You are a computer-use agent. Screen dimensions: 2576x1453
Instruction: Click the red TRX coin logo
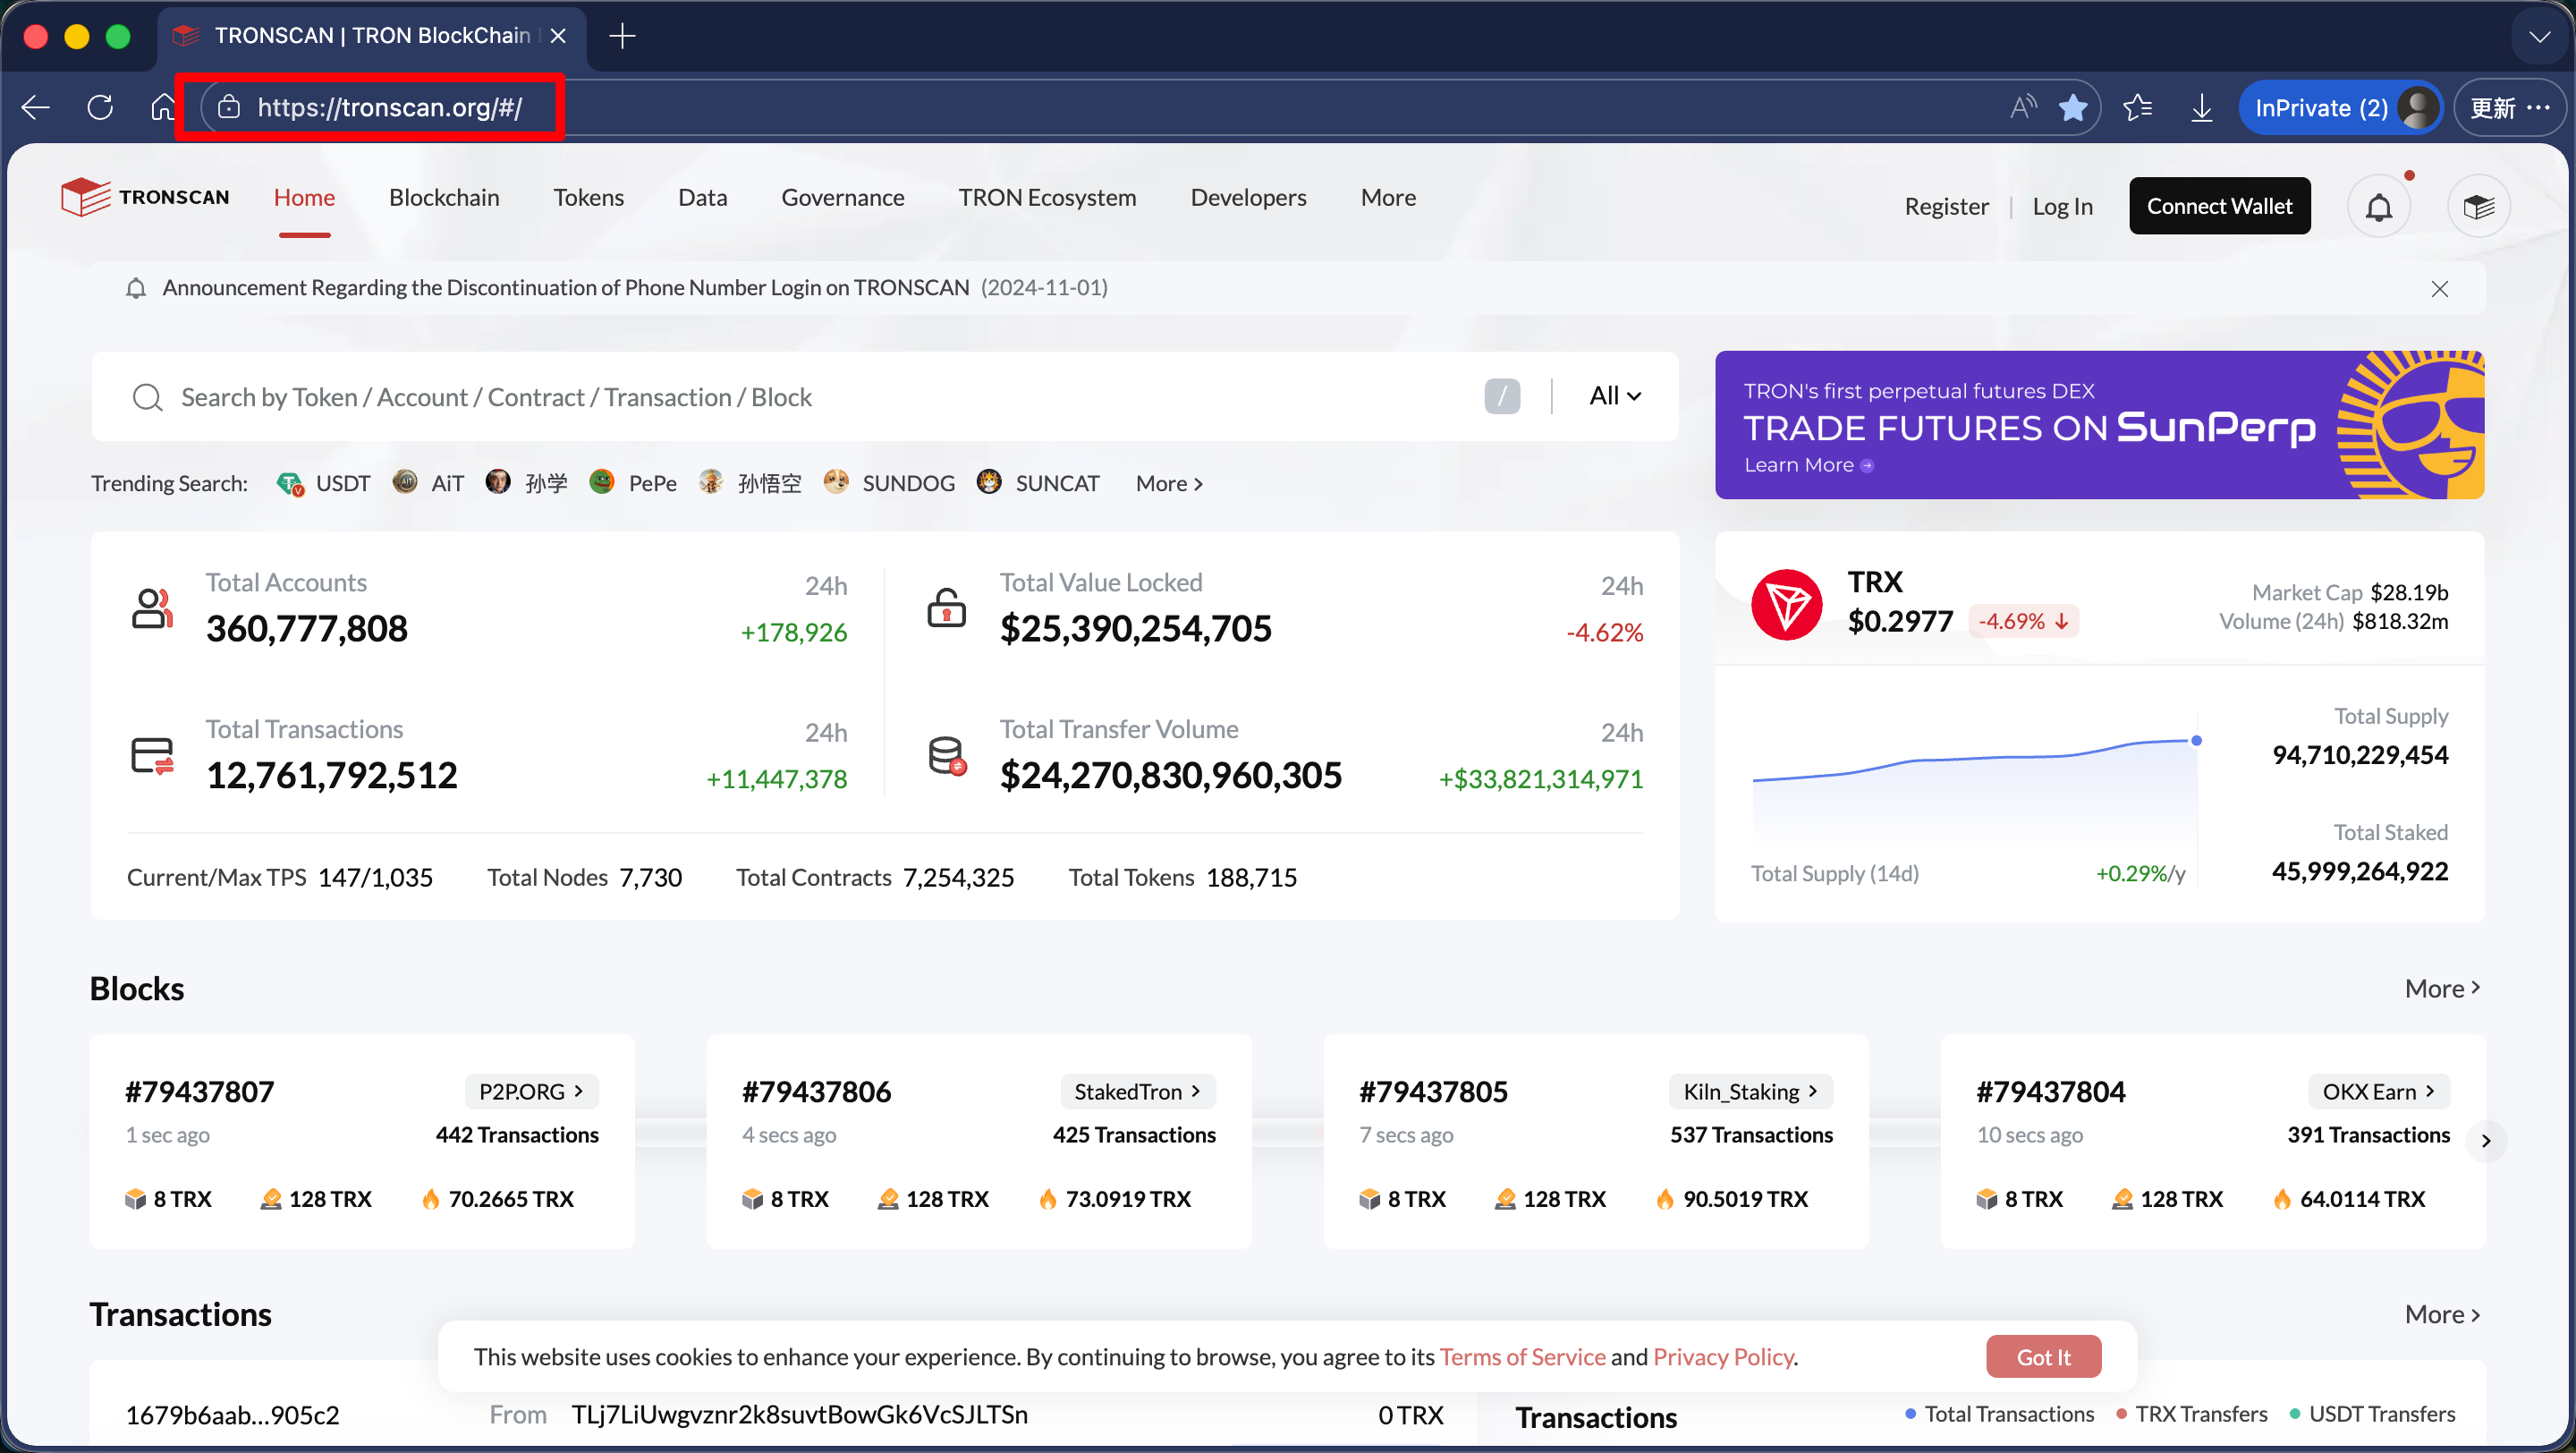click(1787, 605)
